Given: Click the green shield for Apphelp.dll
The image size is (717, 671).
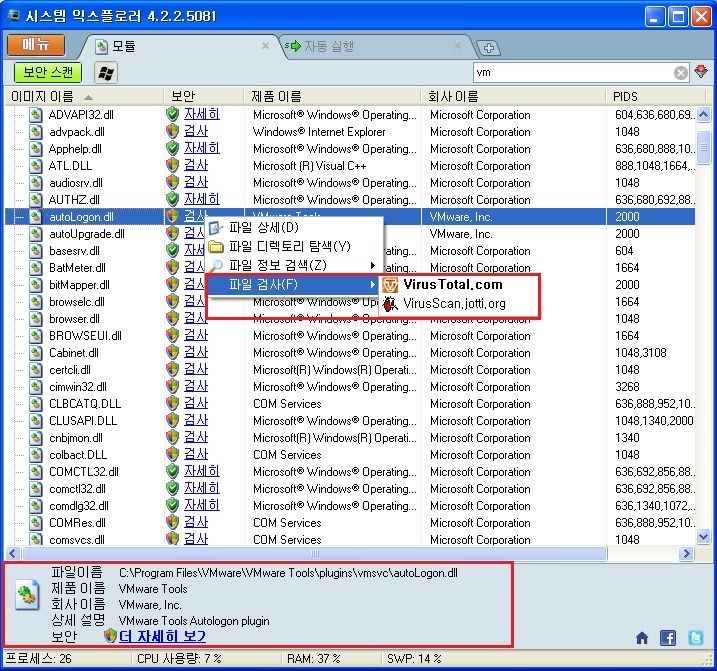Looking at the screenshot, I should point(172,149).
